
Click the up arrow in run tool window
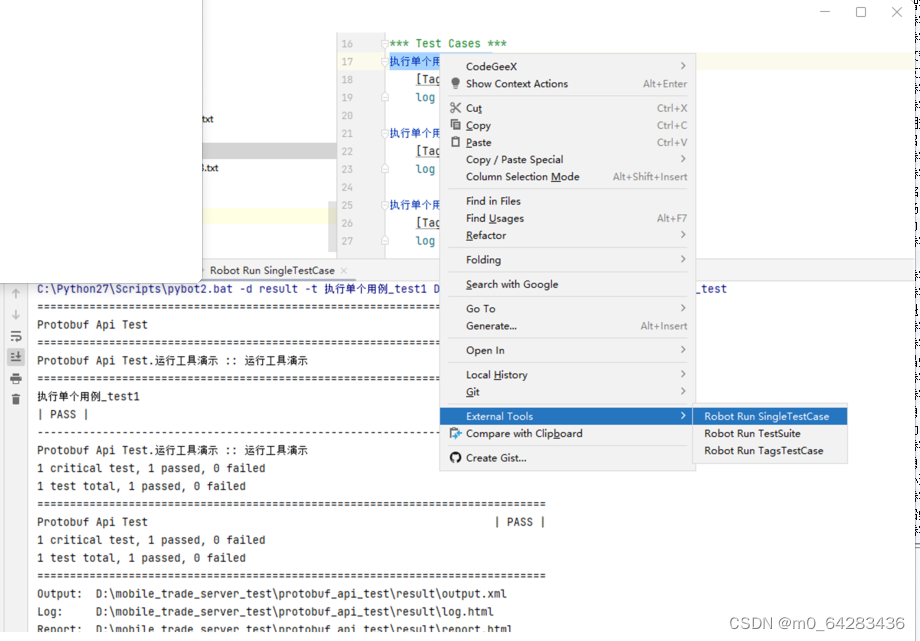point(16,293)
